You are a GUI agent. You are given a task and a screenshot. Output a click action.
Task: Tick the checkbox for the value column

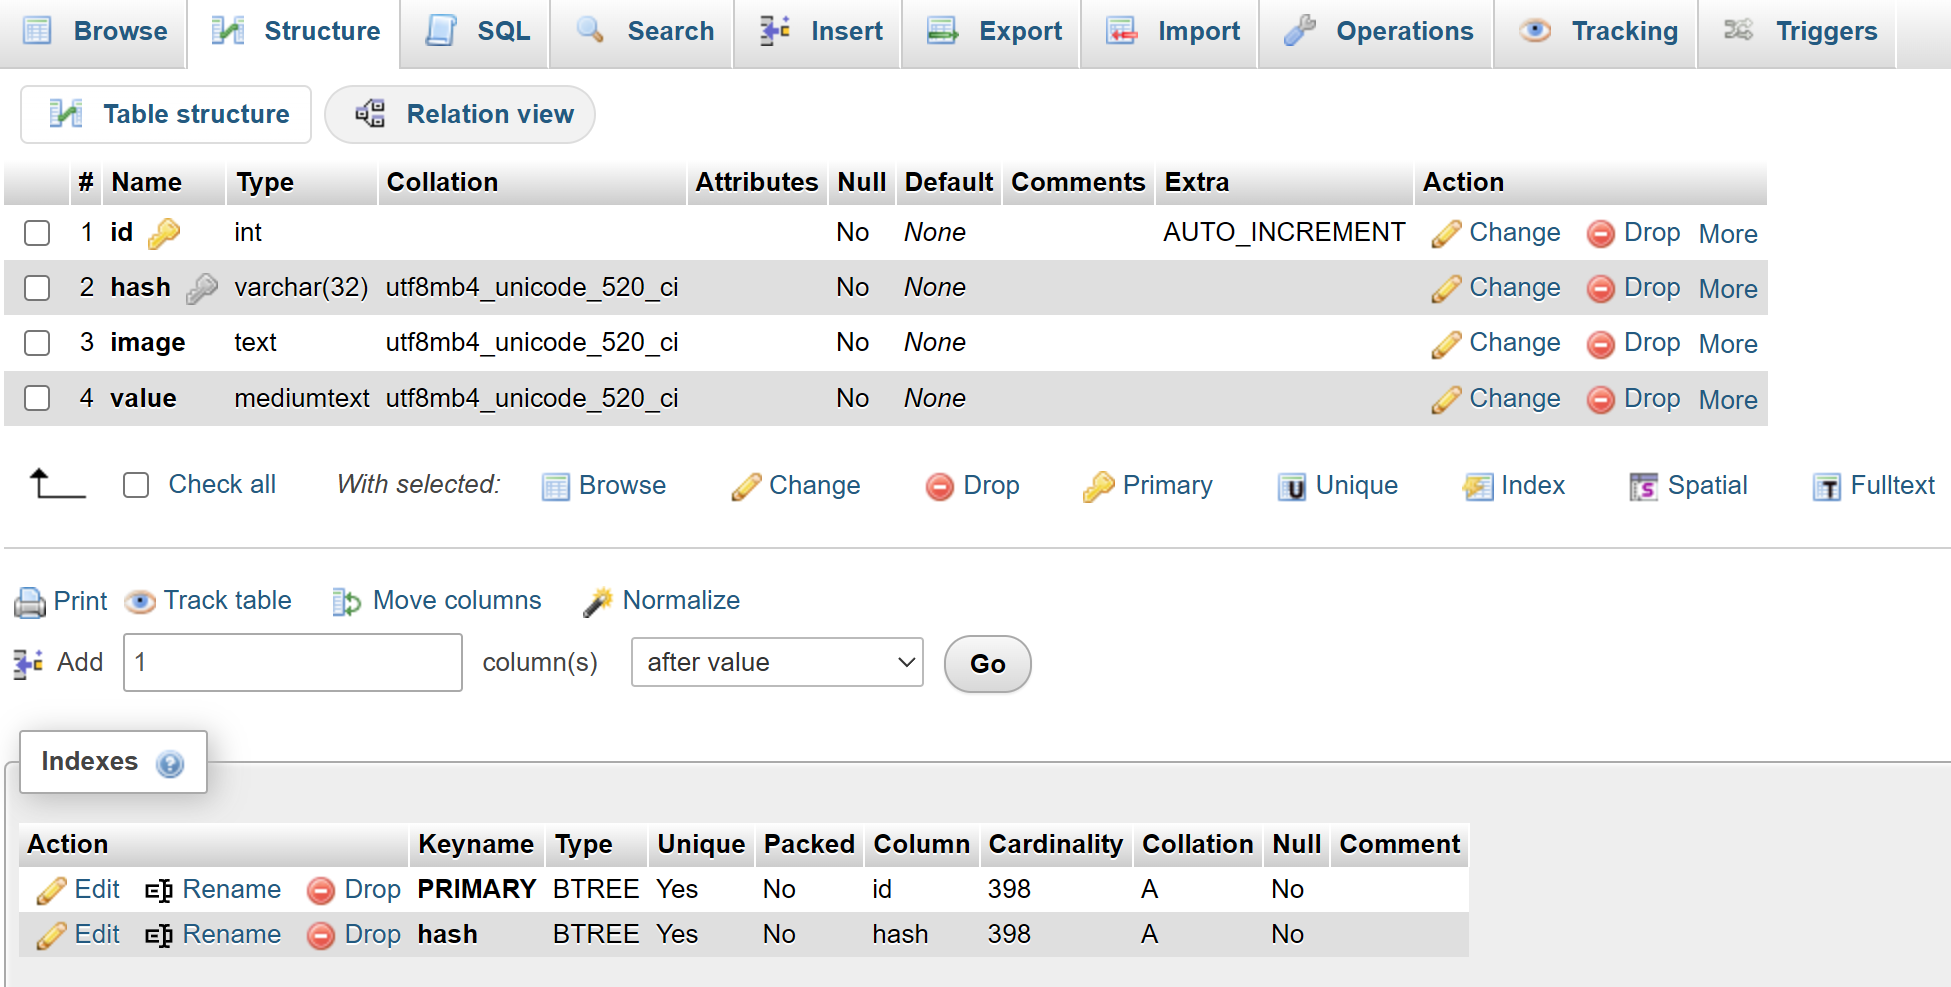37,398
